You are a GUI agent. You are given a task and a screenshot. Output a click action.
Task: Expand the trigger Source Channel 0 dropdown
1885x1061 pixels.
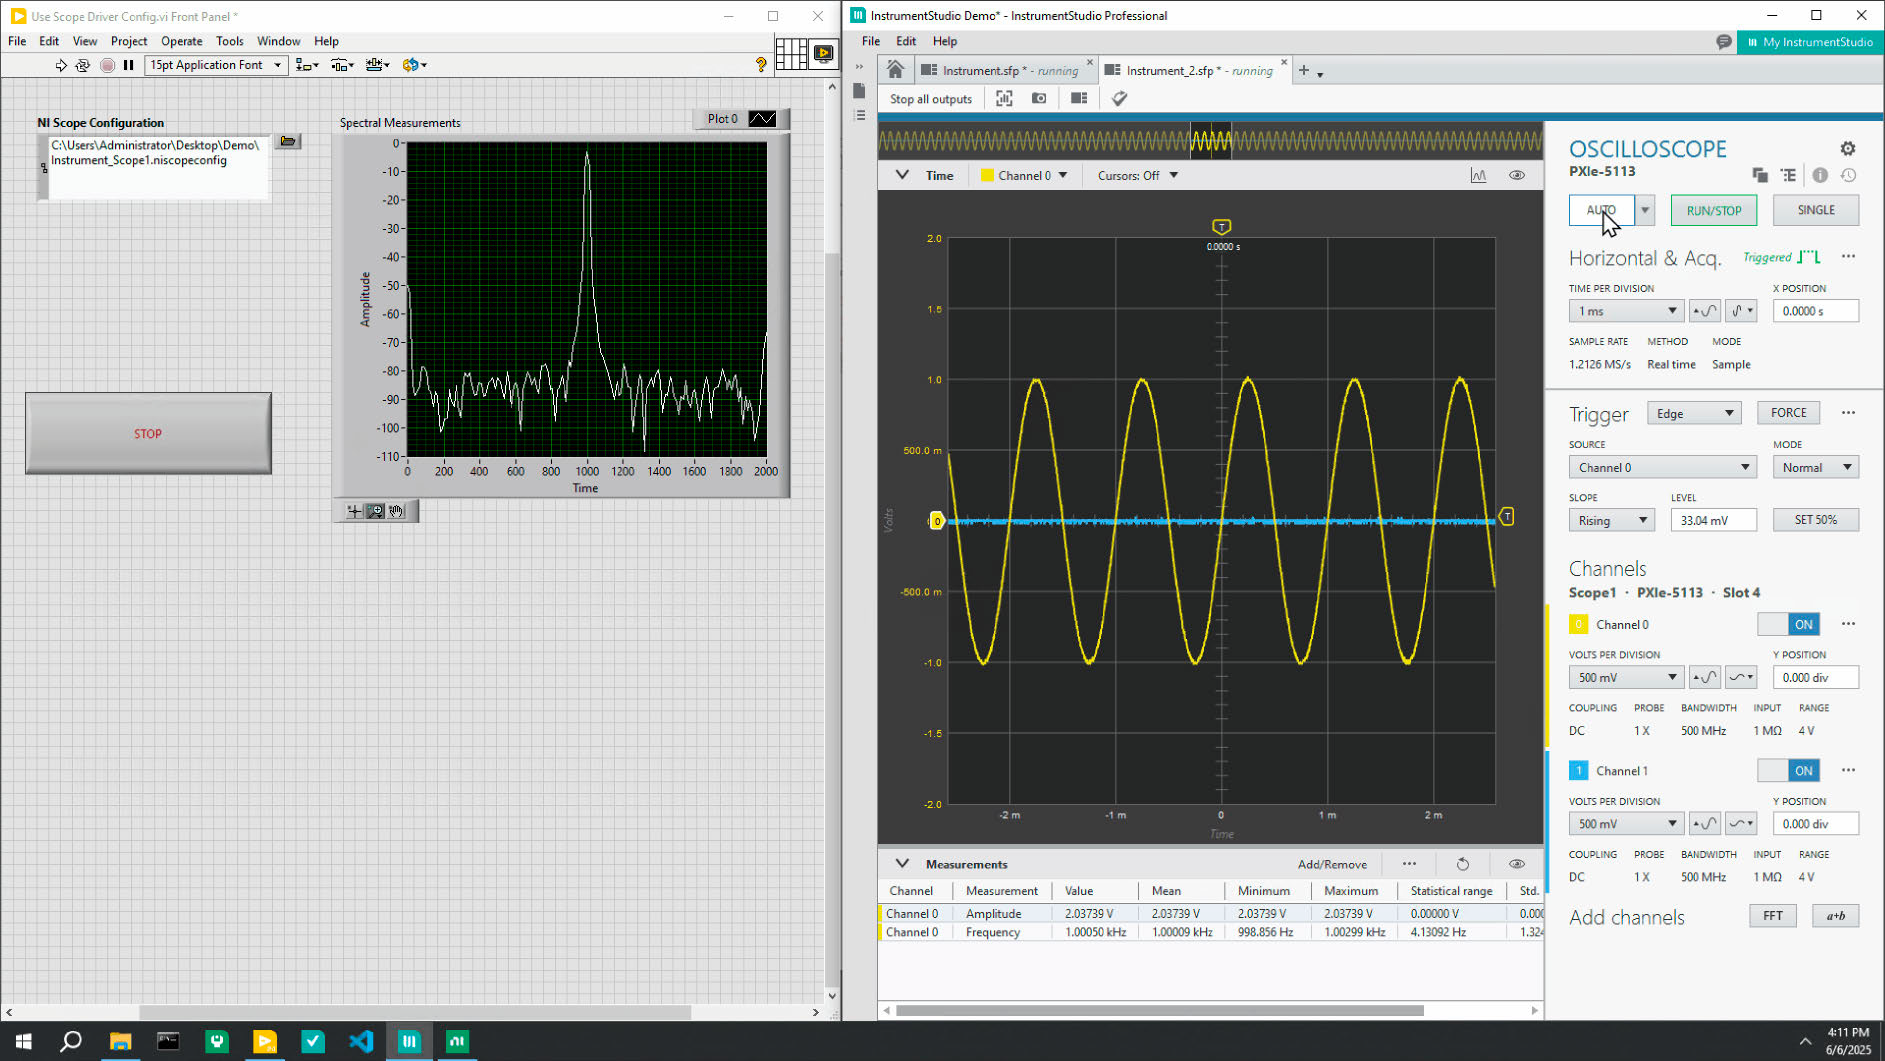(1662, 467)
